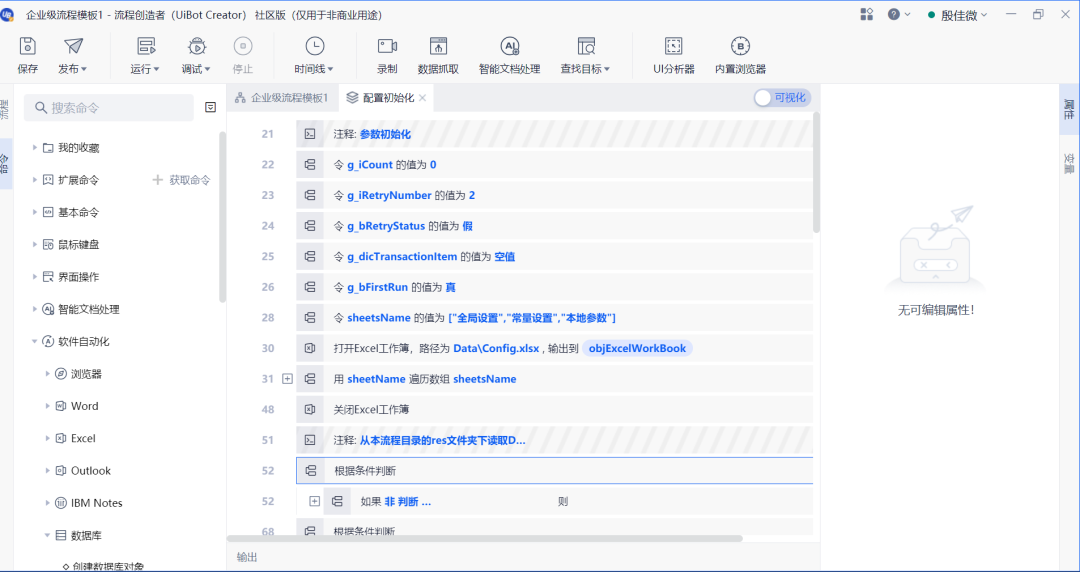This screenshot has width=1080, height=572.
Task: Click the Excel icon on line 48 关闭Excel工作簿
Action: 310,409
